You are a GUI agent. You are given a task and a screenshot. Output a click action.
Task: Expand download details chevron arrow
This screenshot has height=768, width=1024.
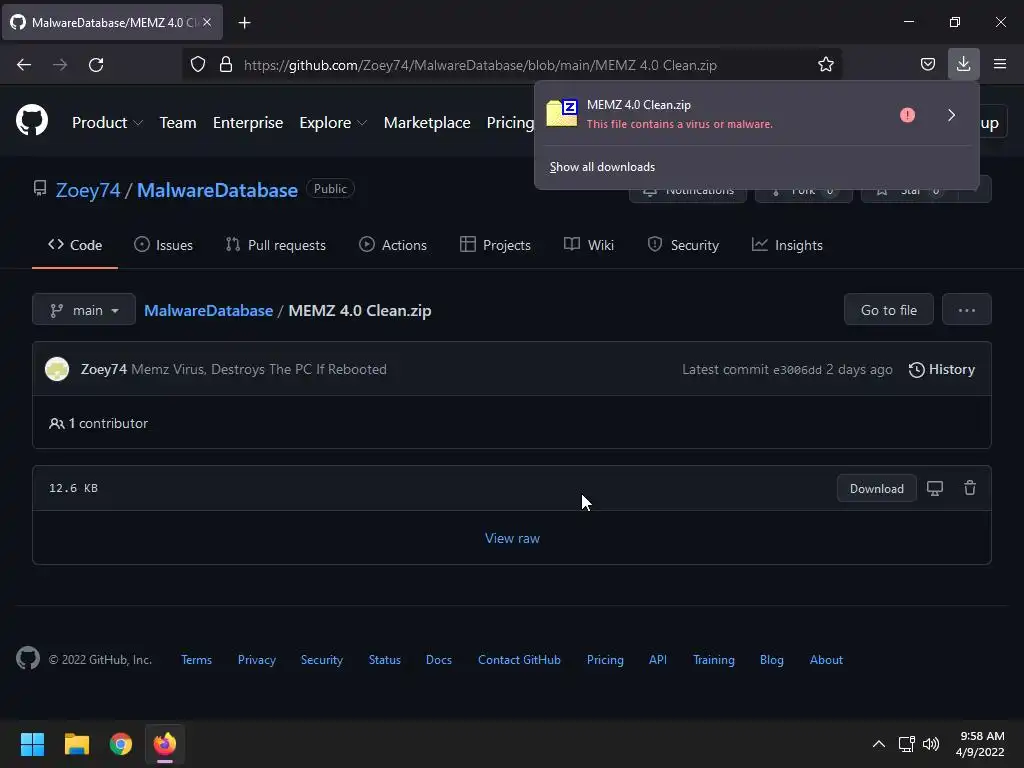pos(952,115)
